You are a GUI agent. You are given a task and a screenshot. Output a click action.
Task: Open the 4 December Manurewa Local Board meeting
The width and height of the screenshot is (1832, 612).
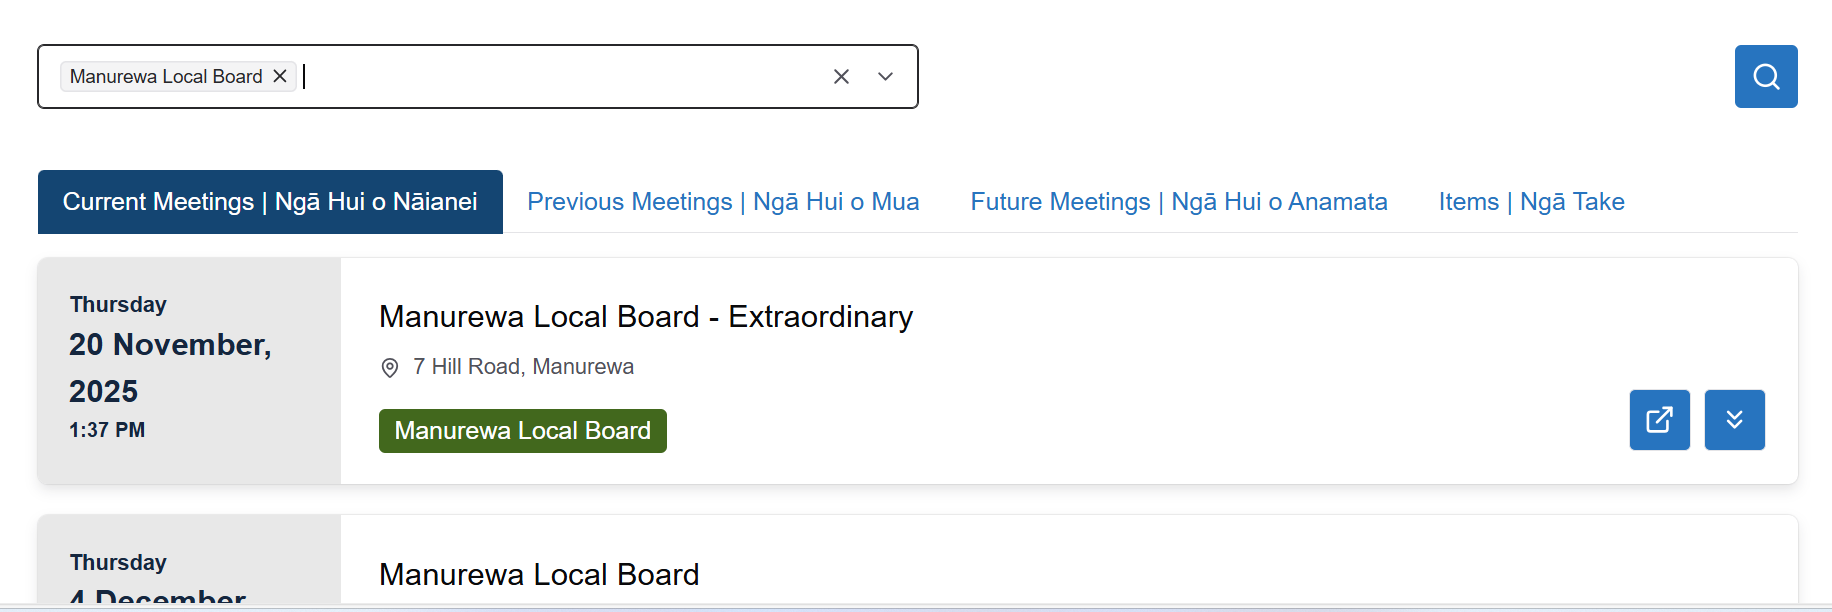coord(539,574)
